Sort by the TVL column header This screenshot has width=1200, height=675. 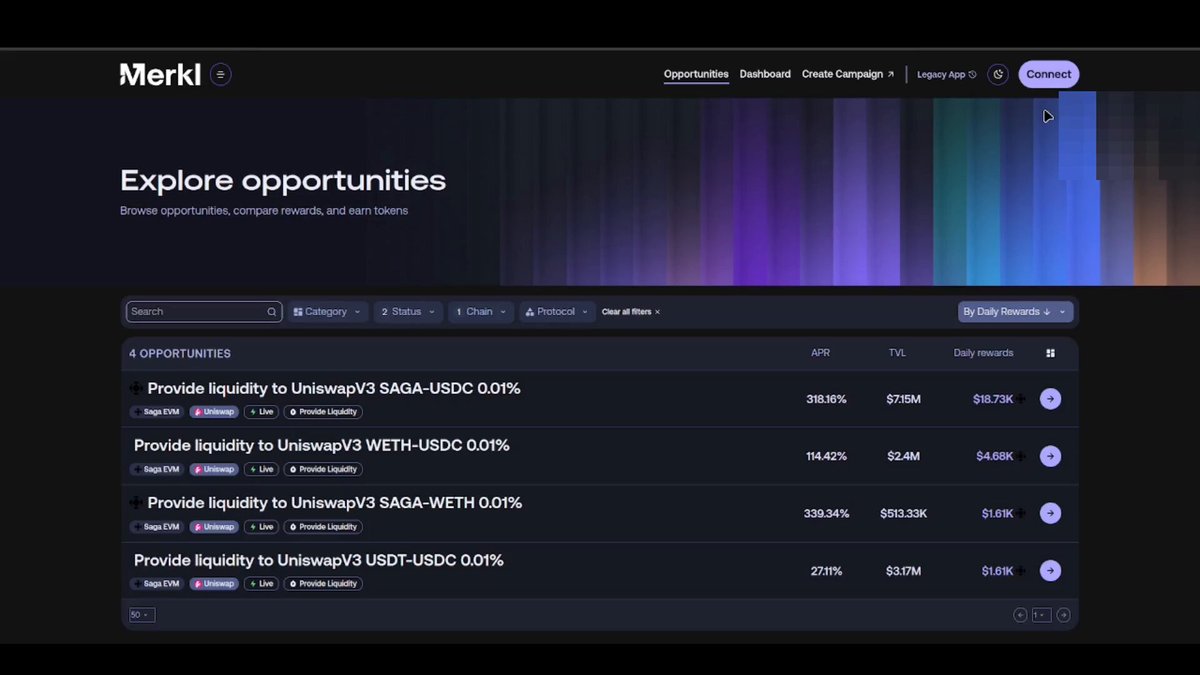[x=897, y=353]
